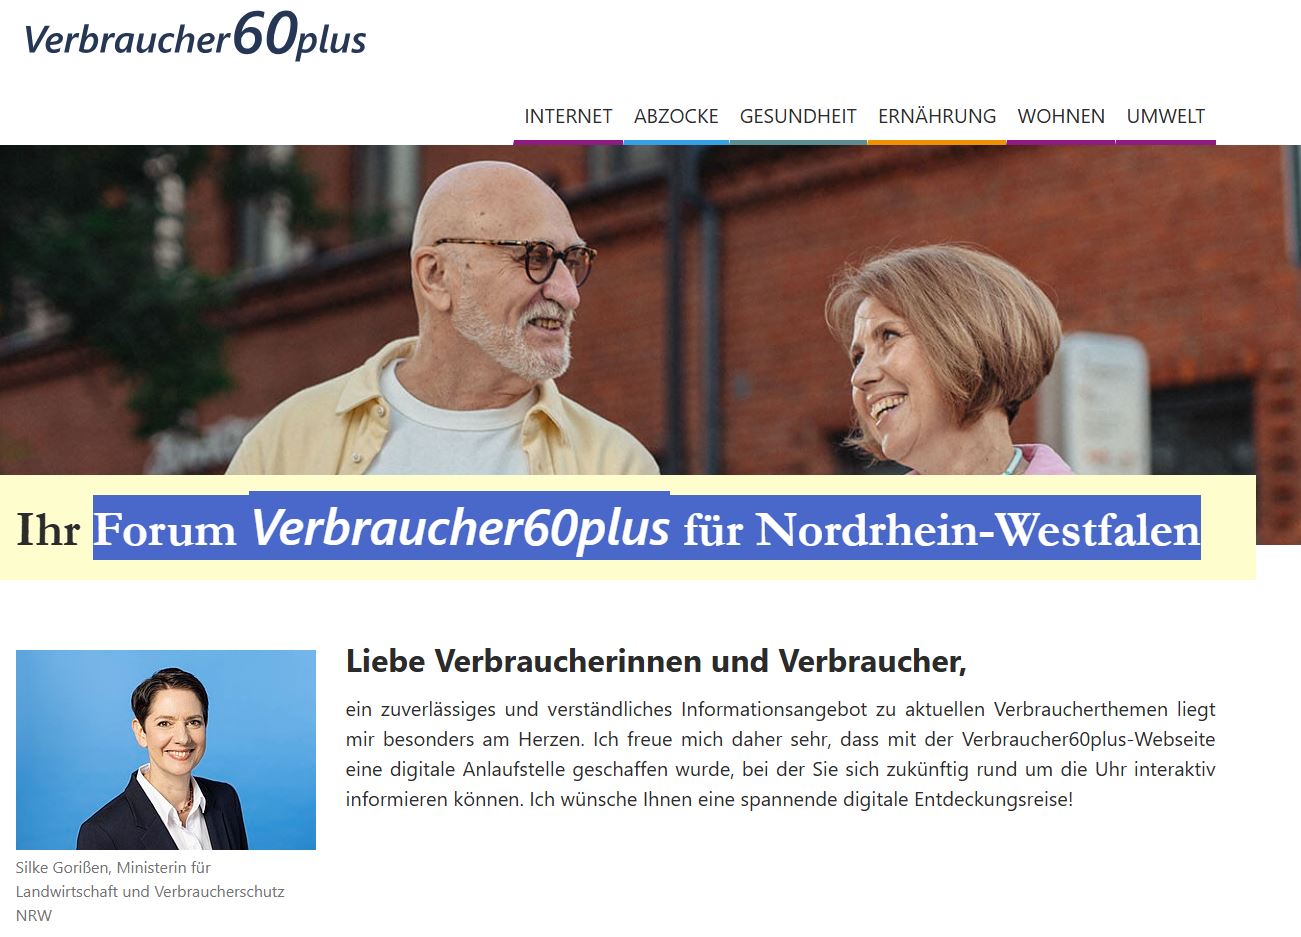Image resolution: width=1301 pixels, height=937 pixels.
Task: Go to the ABZOCKE section
Action: [x=676, y=116]
